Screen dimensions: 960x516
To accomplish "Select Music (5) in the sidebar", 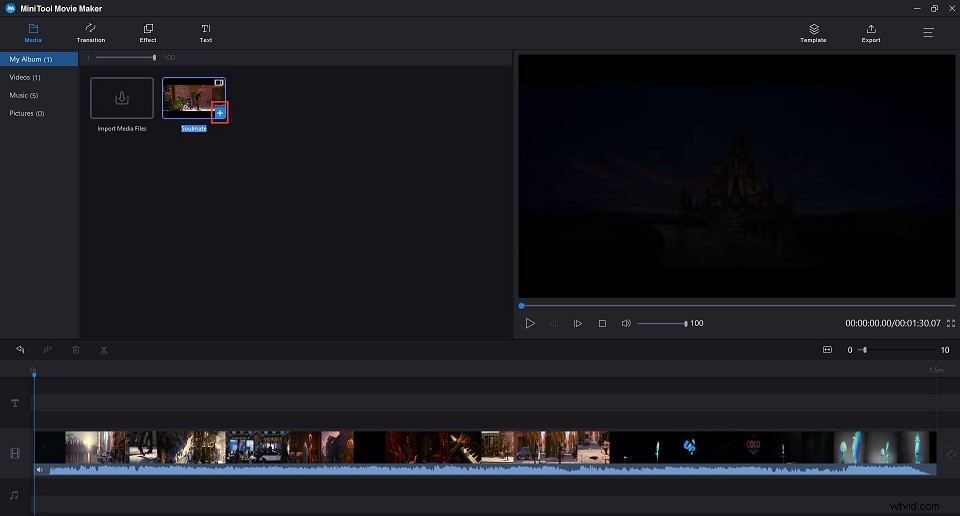I will click(x=25, y=95).
